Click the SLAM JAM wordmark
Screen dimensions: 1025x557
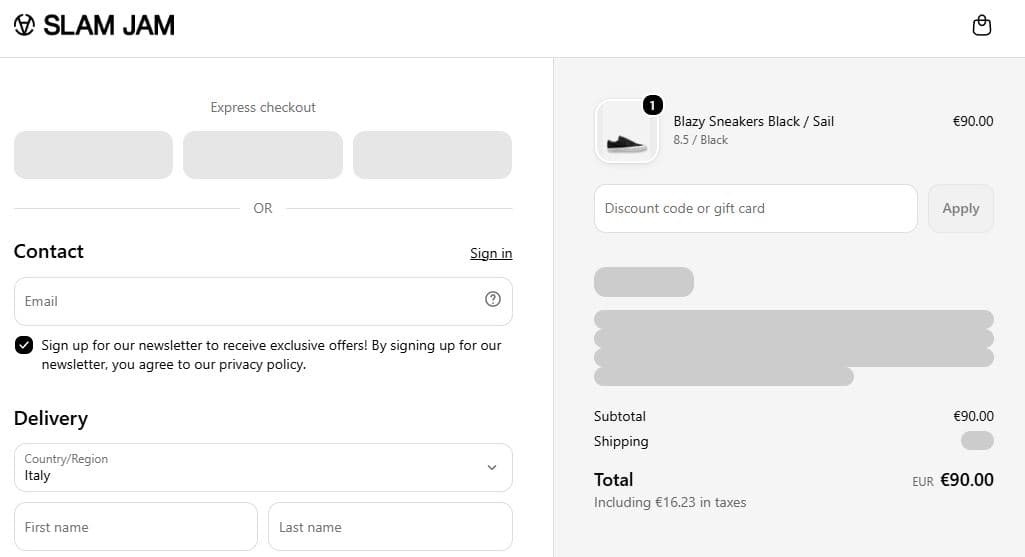(109, 25)
